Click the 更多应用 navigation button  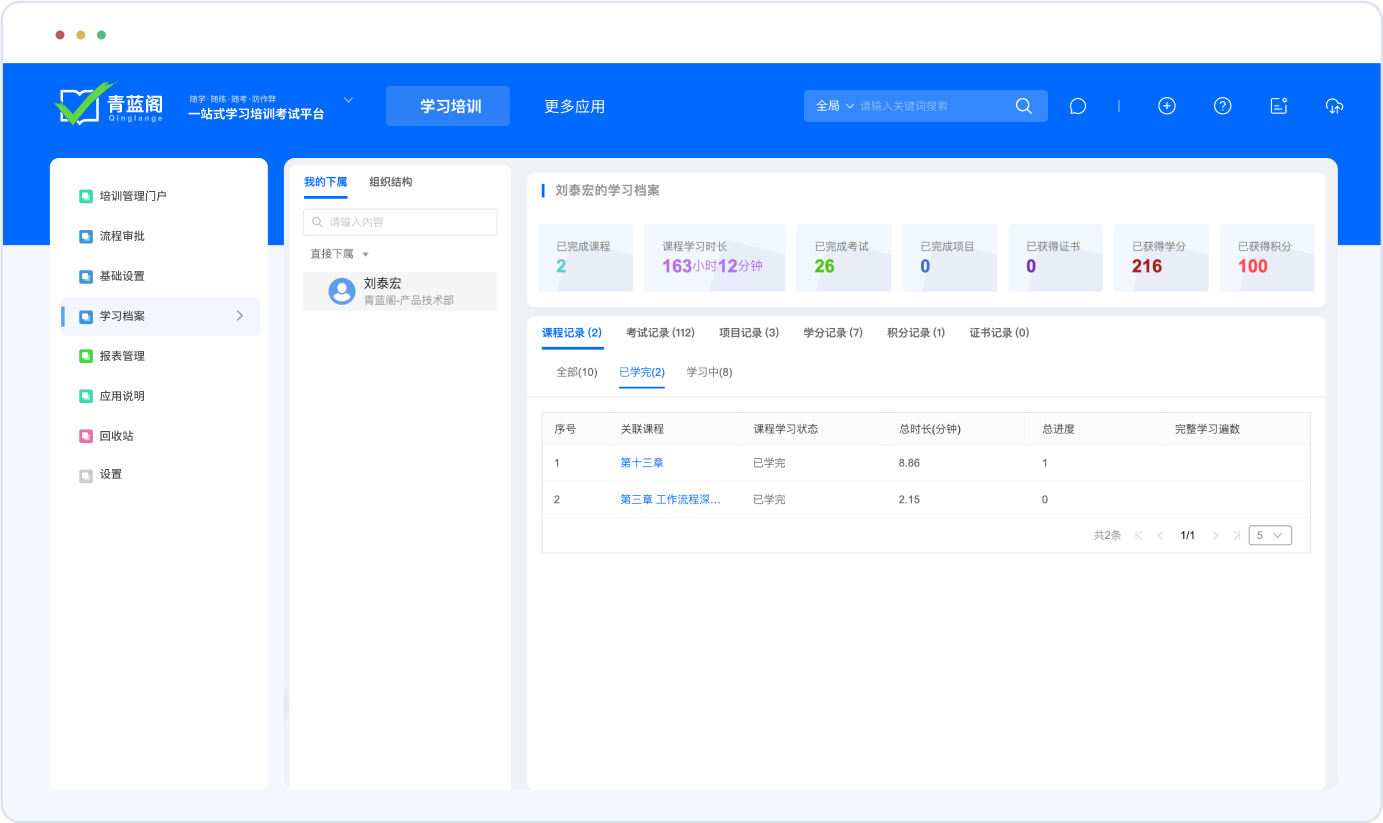574,106
